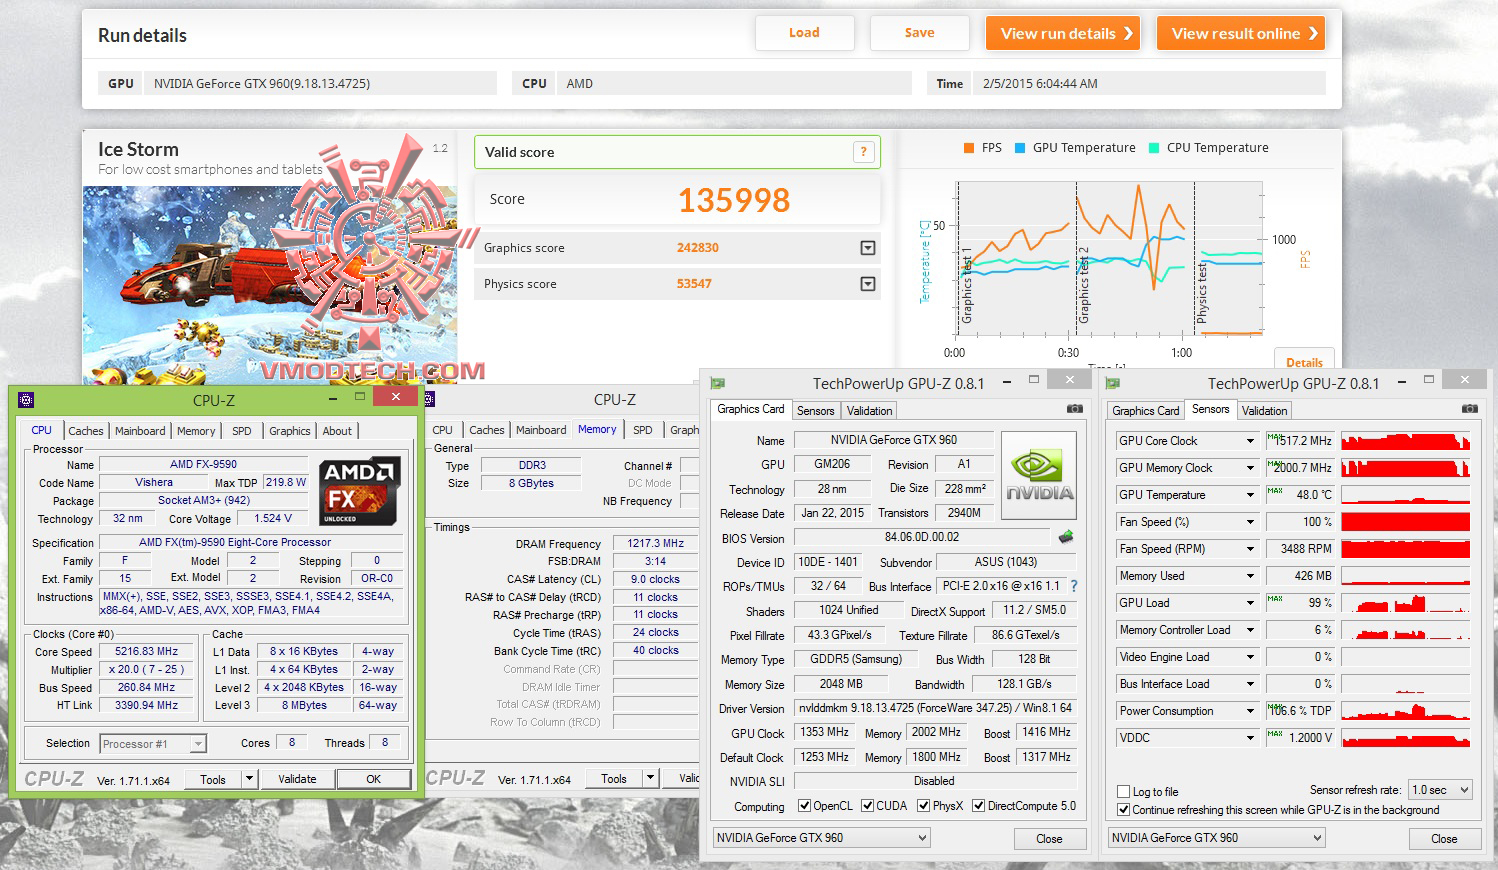Image resolution: width=1498 pixels, height=870 pixels.
Task: Click the camera screenshot icon in GPU-Z Sensors window
Action: [1470, 409]
